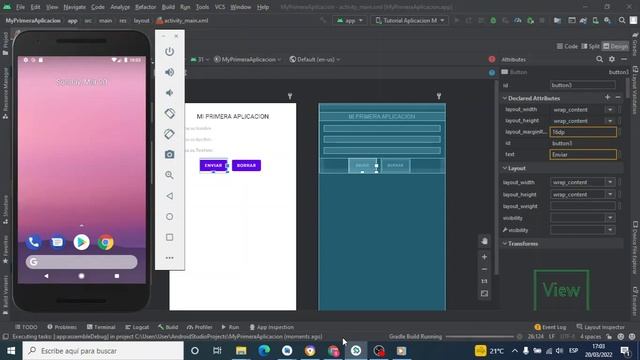Open declared layout_width dropdown arrow
The height and width of the screenshot is (360, 640).
click(610, 109)
